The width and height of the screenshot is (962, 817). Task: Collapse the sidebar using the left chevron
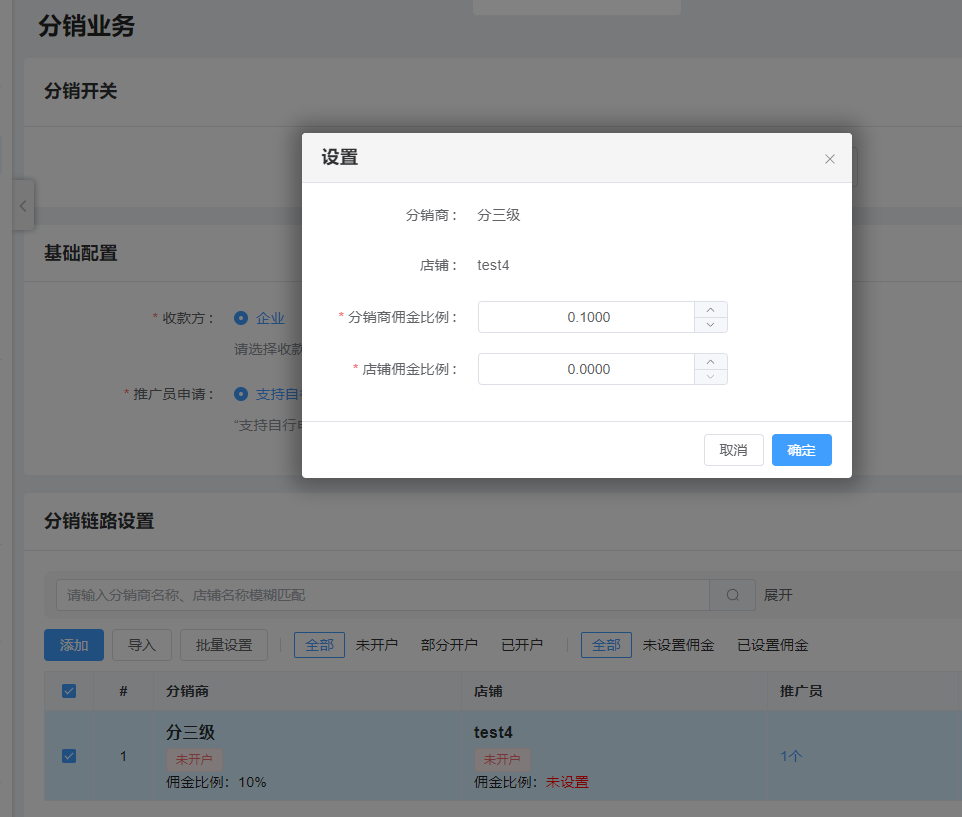[23, 205]
